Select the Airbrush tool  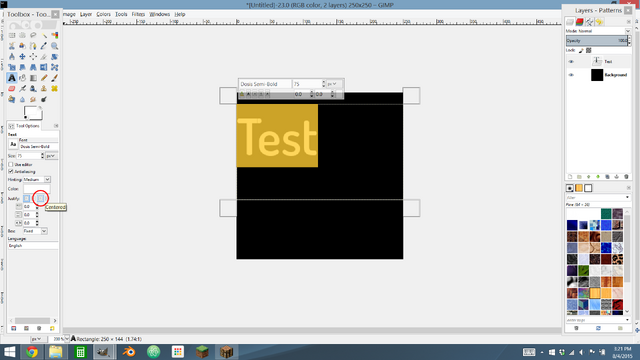[x=22, y=89]
